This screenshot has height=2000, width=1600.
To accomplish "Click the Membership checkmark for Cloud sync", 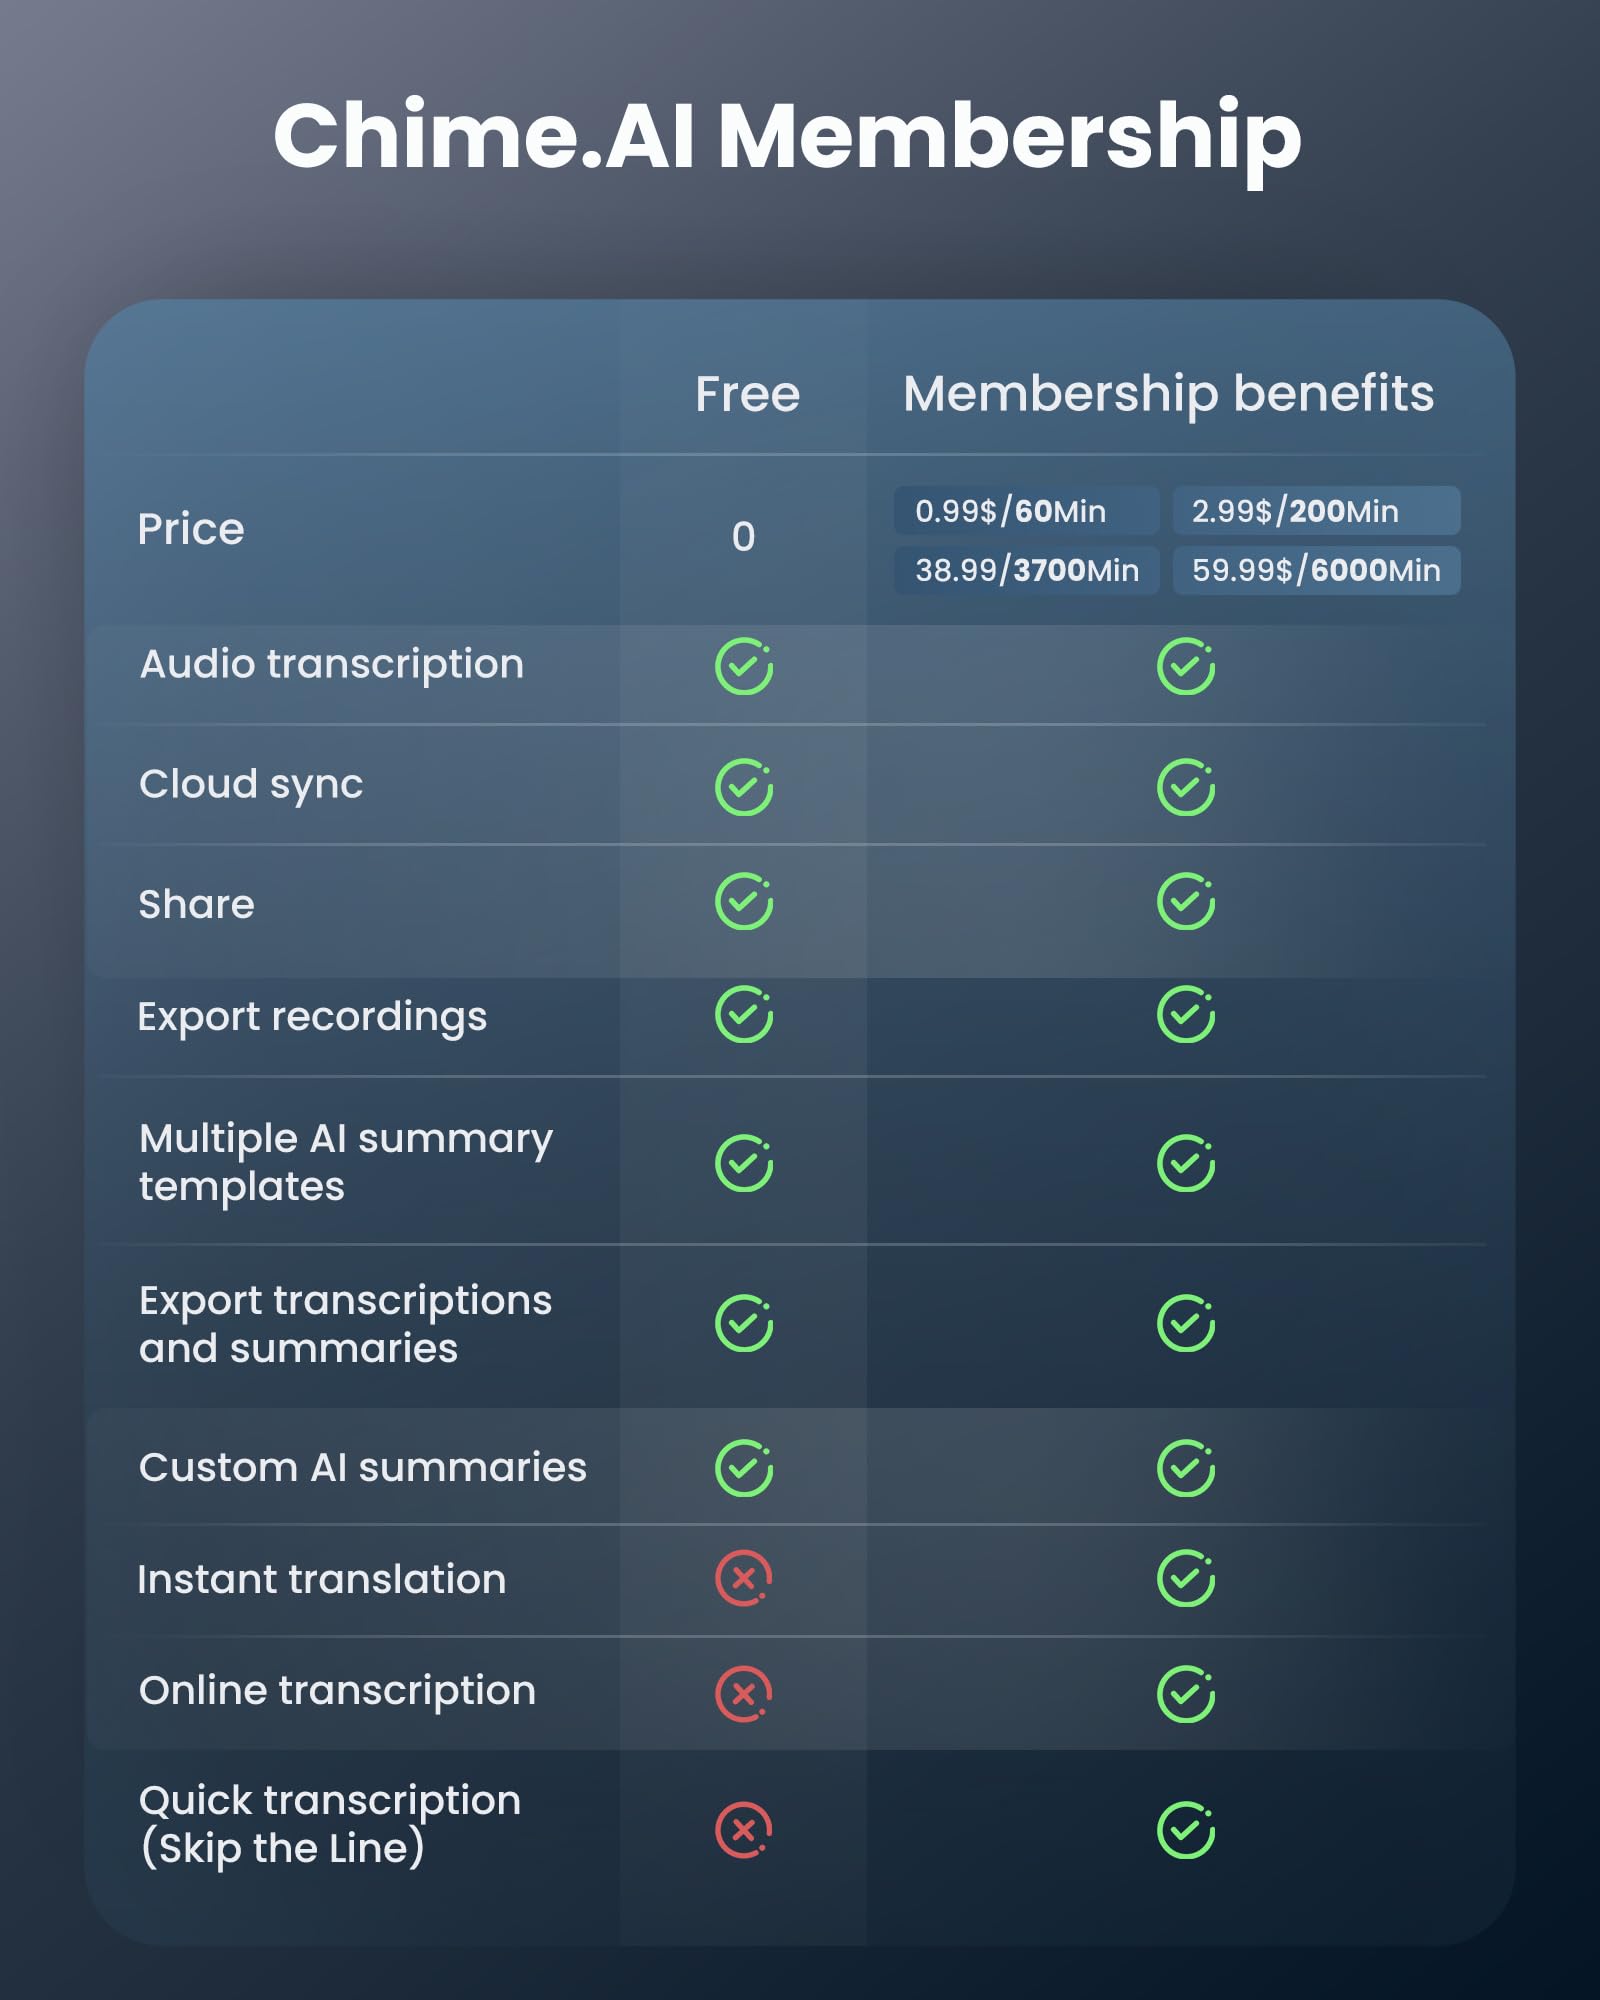I will pos(1185,787).
